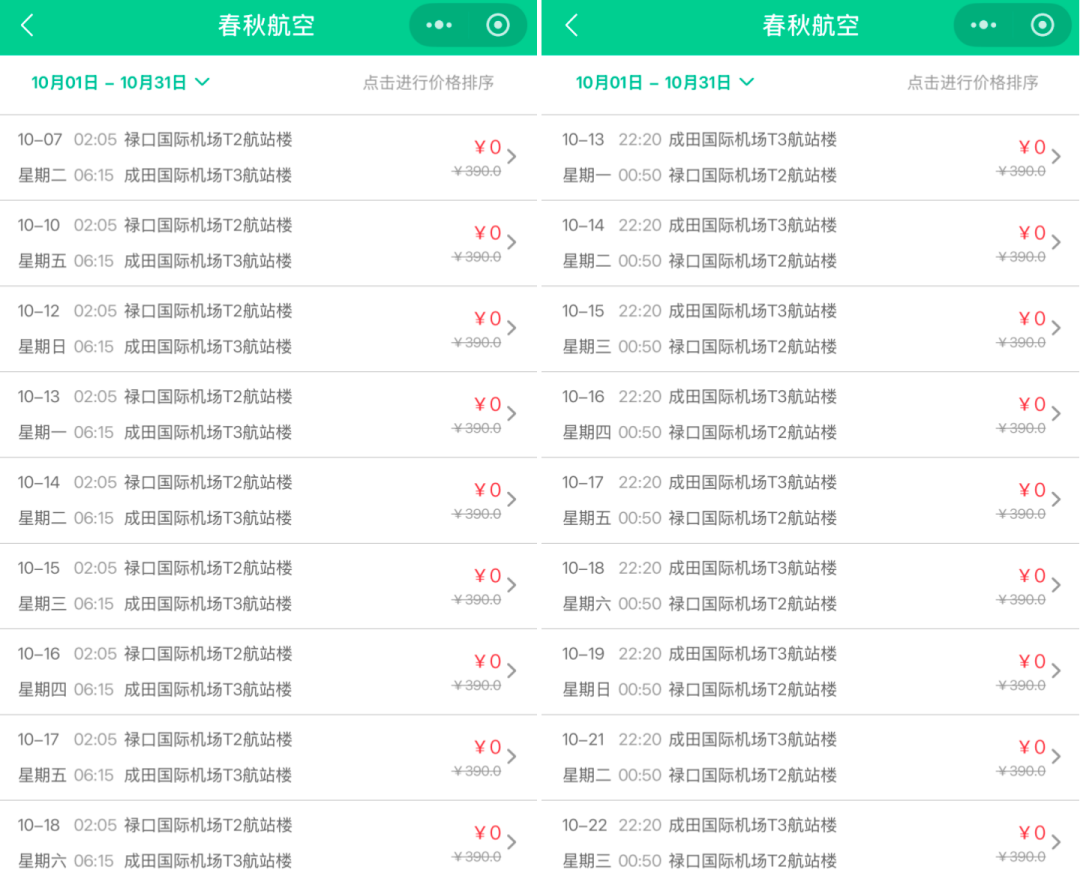Select ¥0 price of 10-07 星期二 flight

pos(488,147)
